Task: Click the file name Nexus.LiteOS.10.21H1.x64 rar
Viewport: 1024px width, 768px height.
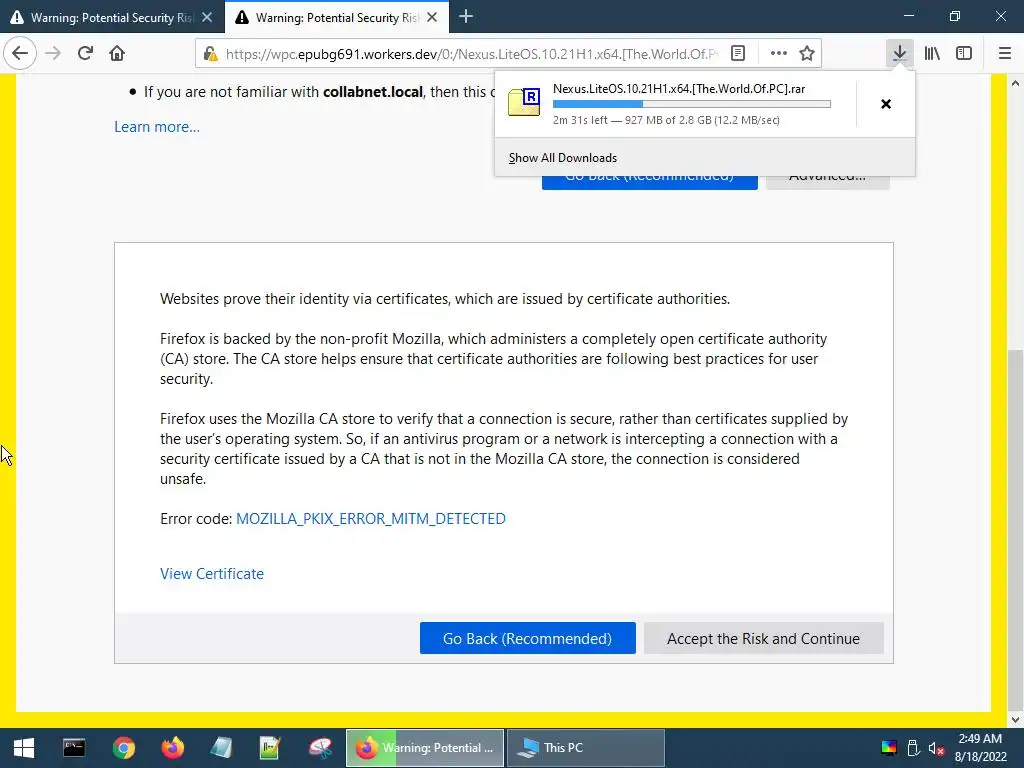Action: 679,89
